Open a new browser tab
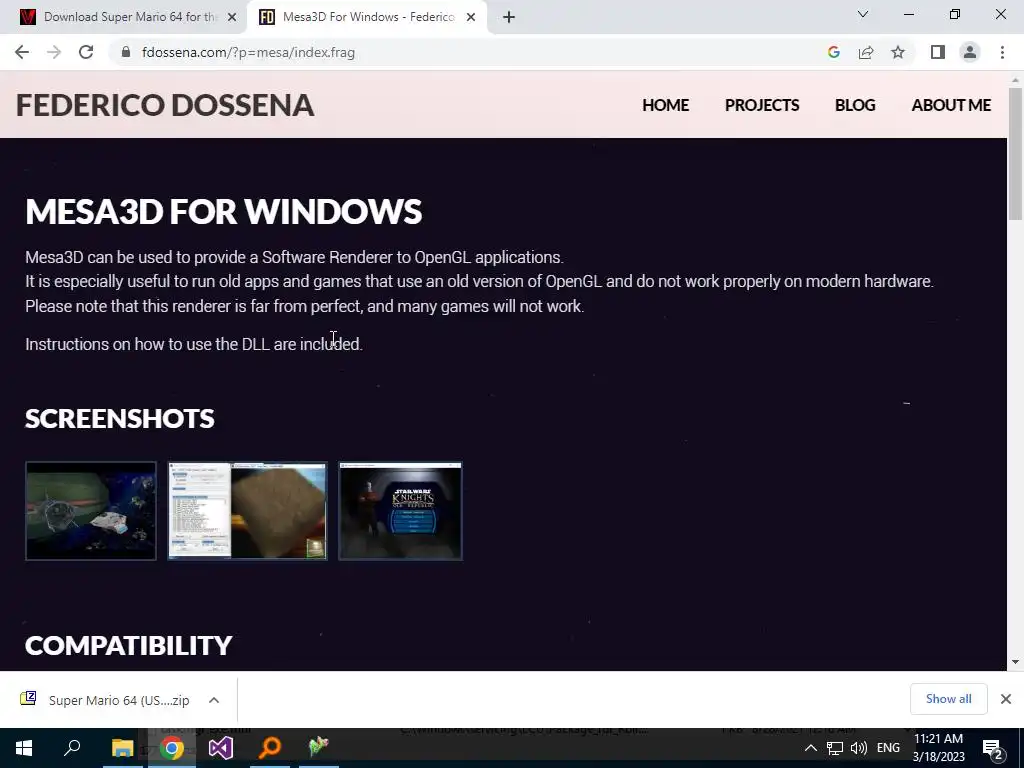 tap(509, 17)
